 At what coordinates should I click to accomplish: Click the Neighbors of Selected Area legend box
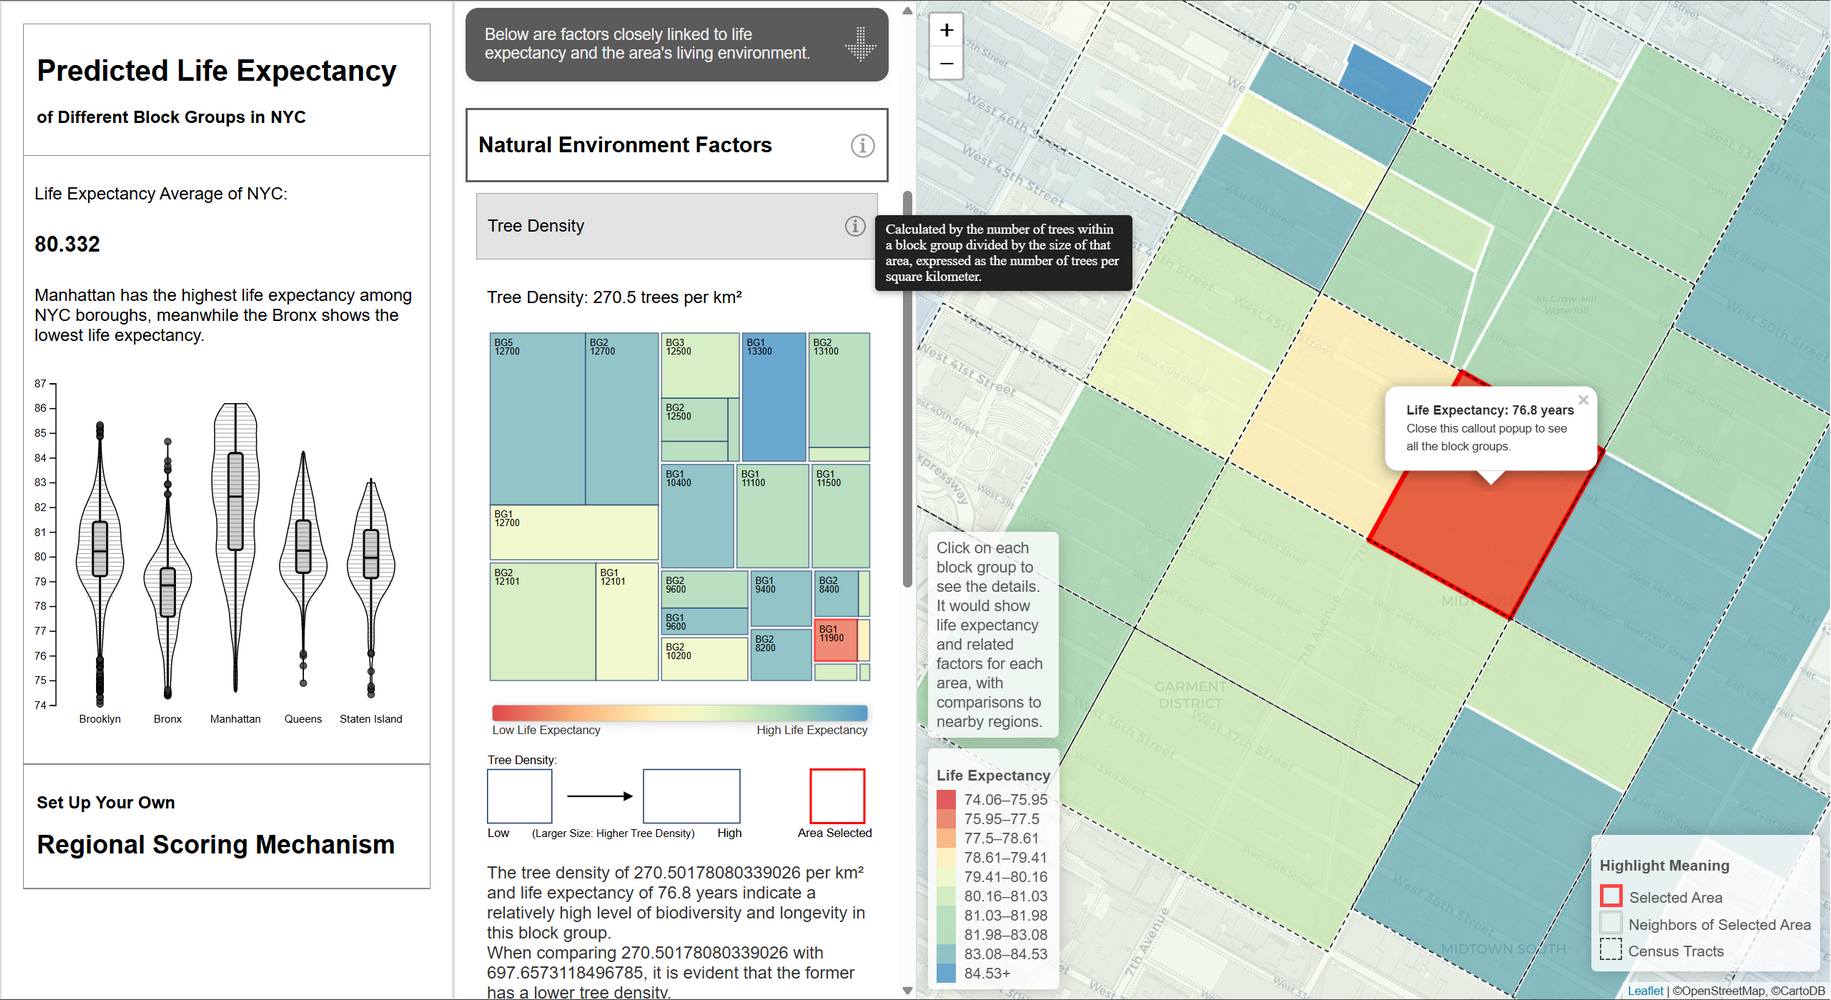click(x=1611, y=923)
